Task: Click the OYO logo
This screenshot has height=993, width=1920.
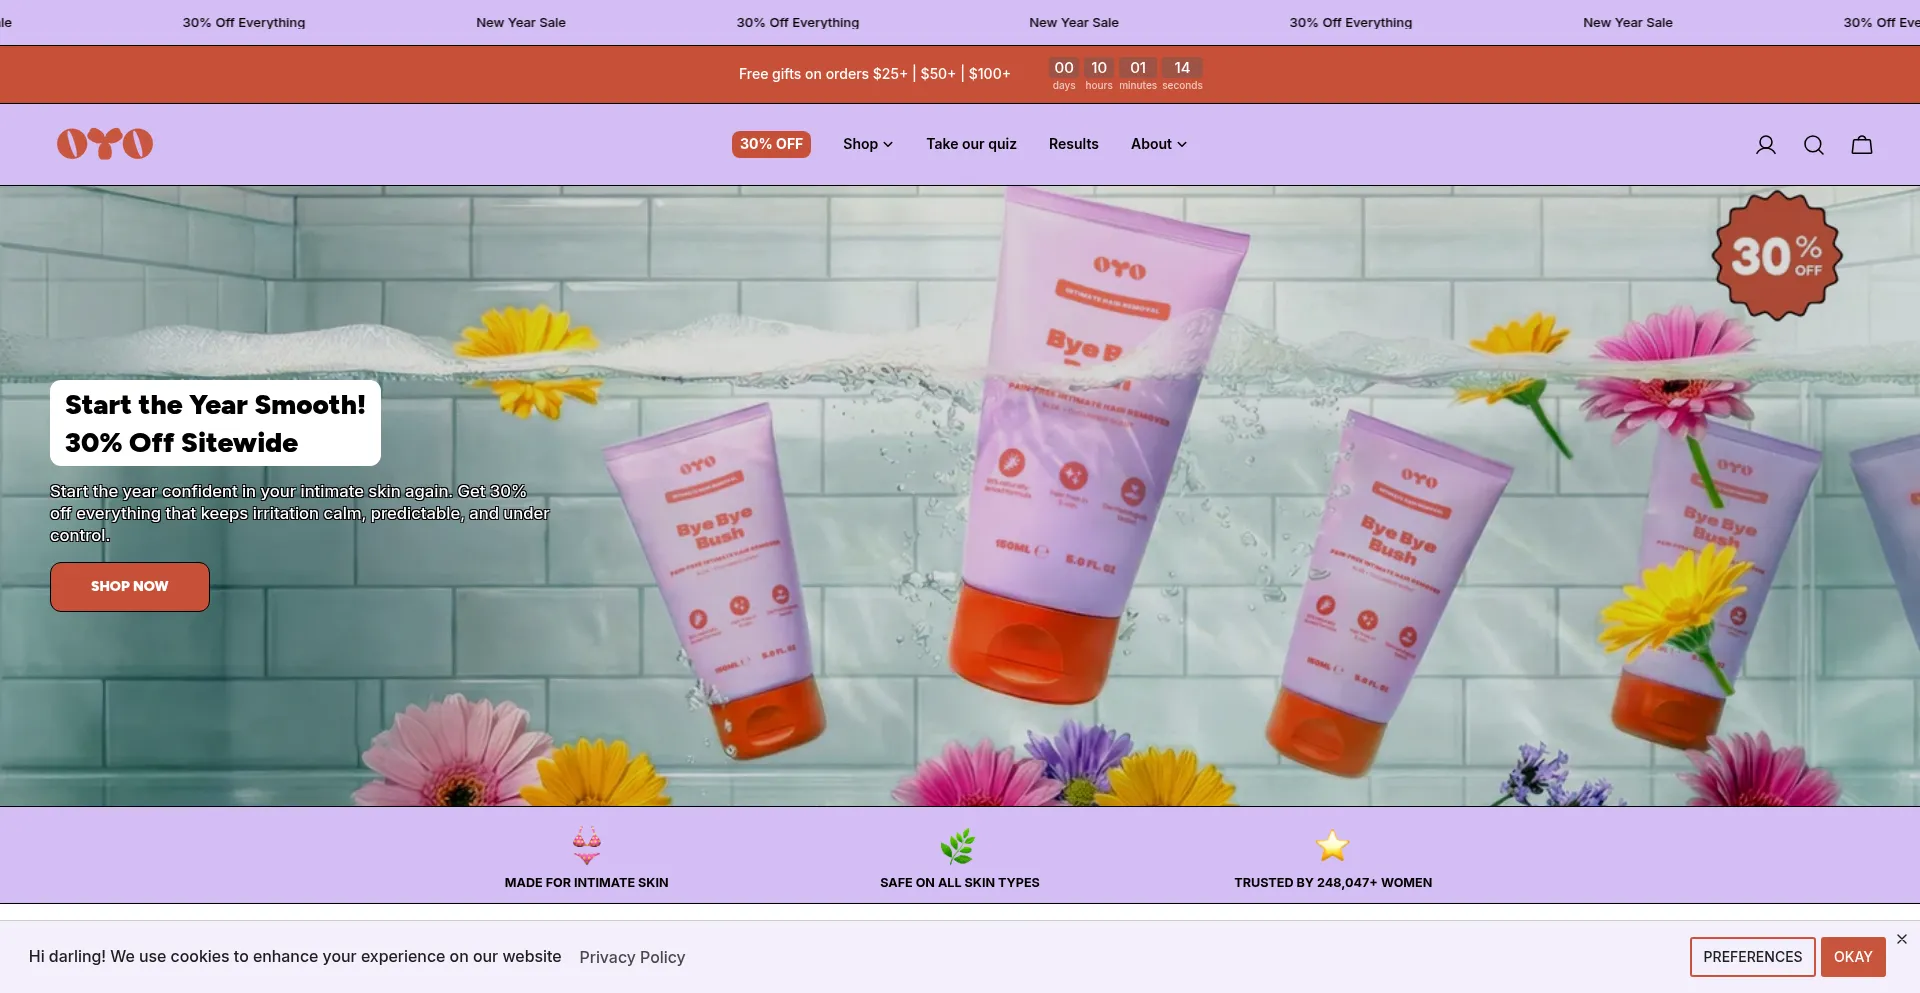Action: (104, 143)
